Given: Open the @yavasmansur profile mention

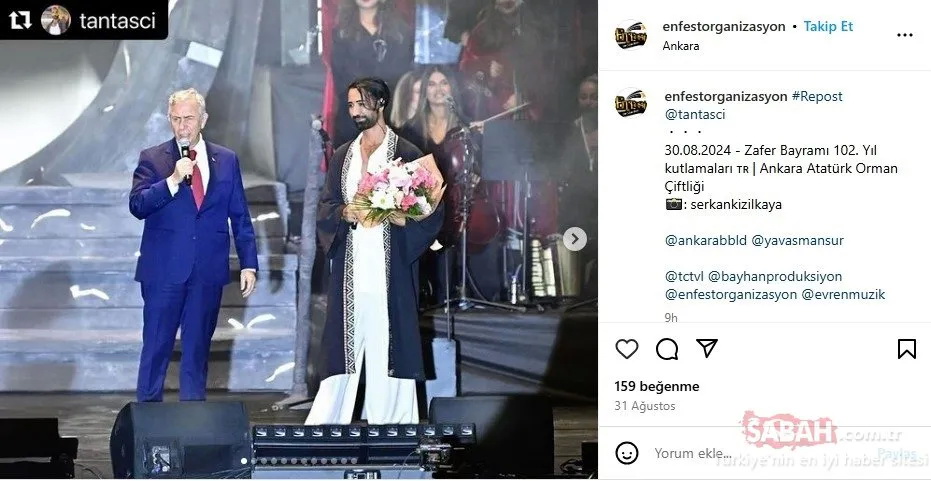Looking at the screenshot, I should (x=797, y=240).
